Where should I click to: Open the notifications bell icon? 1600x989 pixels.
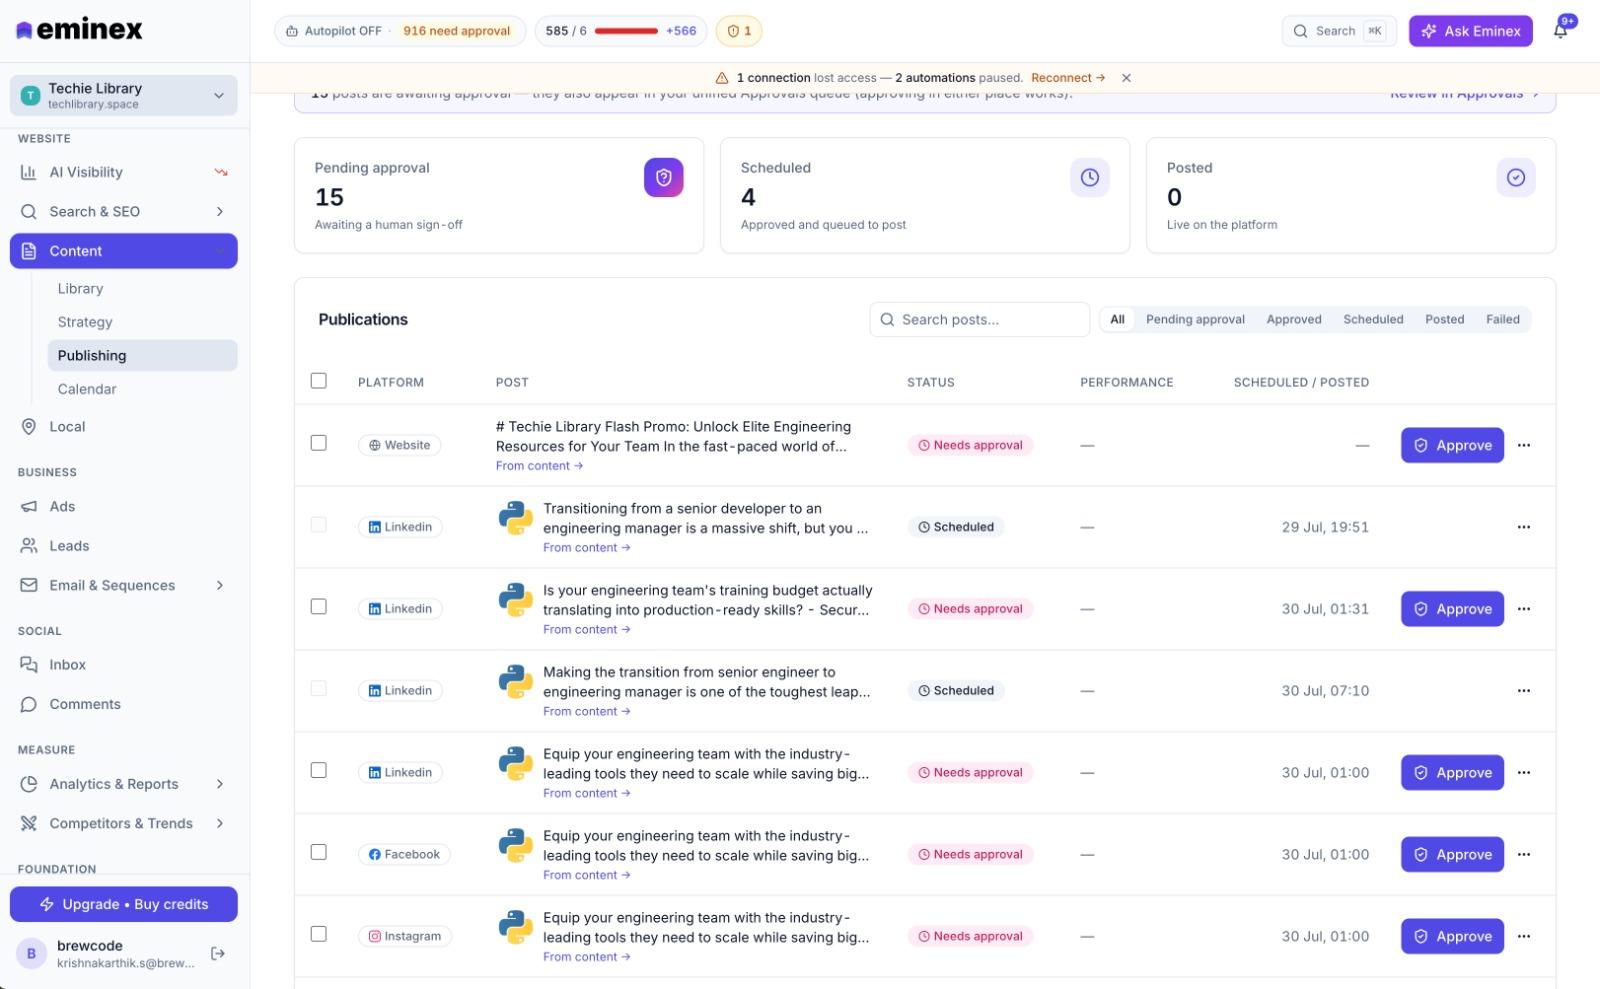[1560, 31]
